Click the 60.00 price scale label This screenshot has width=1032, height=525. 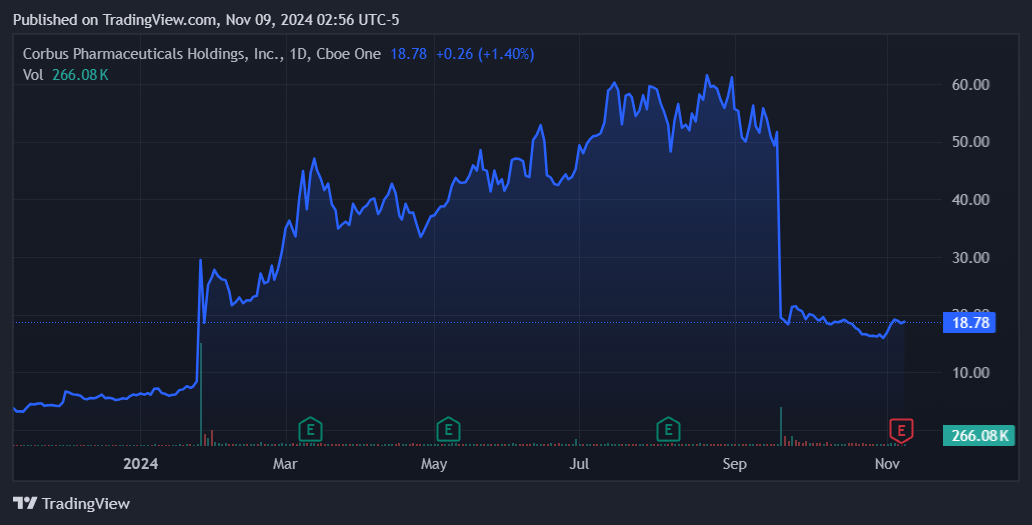pos(971,85)
